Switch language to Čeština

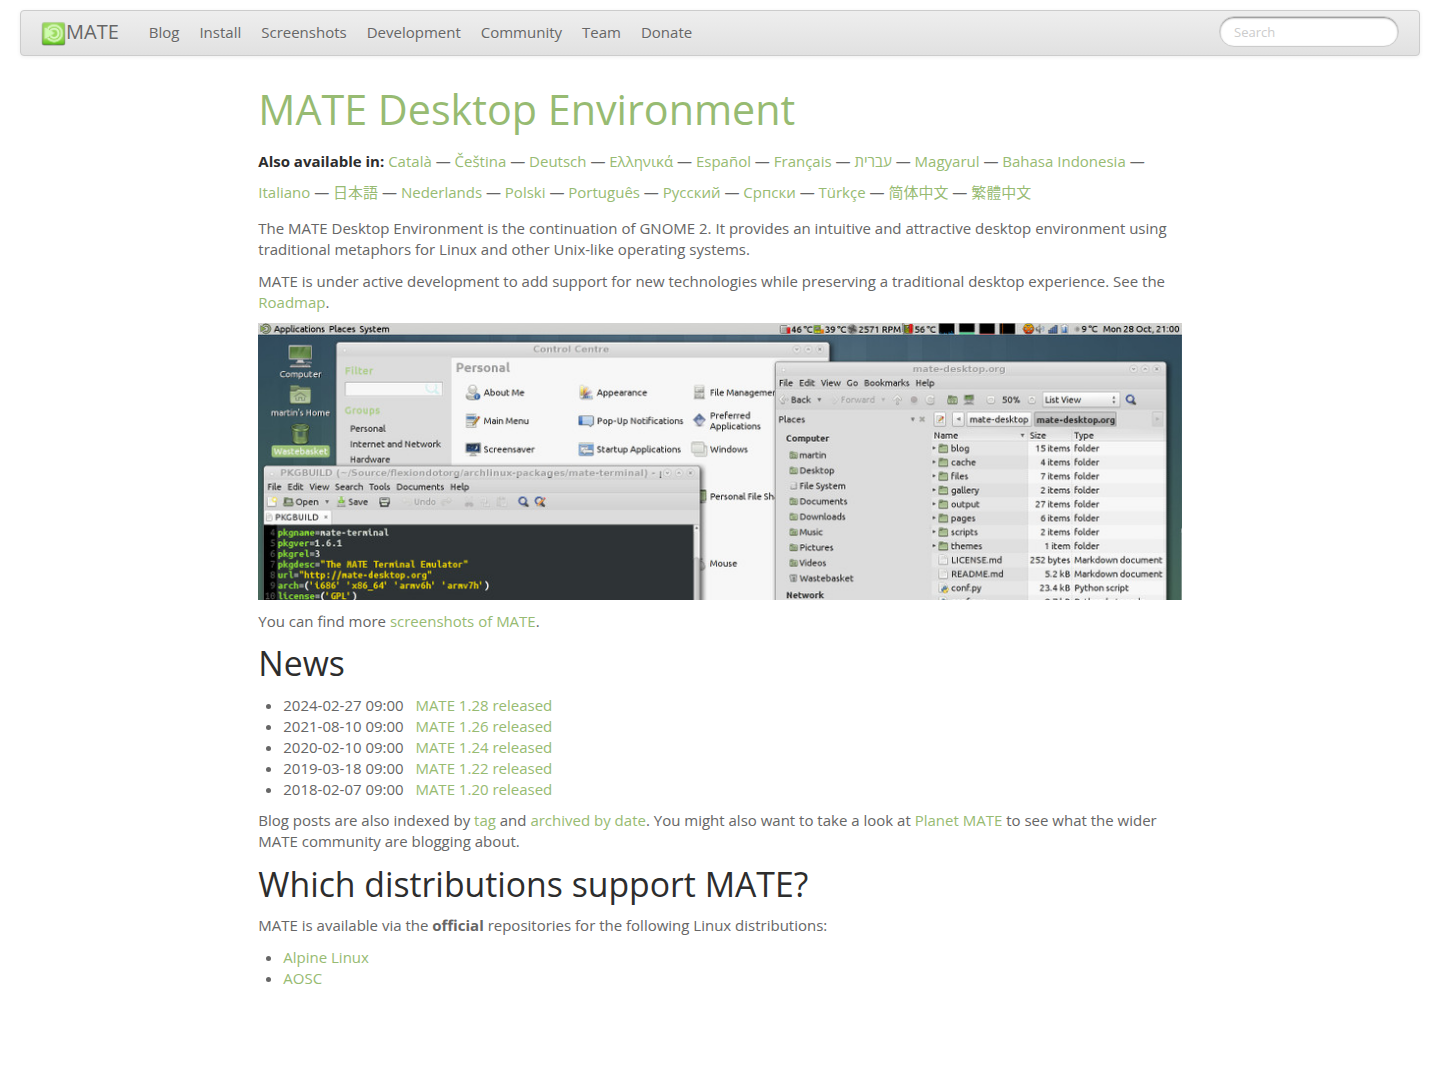click(x=480, y=162)
